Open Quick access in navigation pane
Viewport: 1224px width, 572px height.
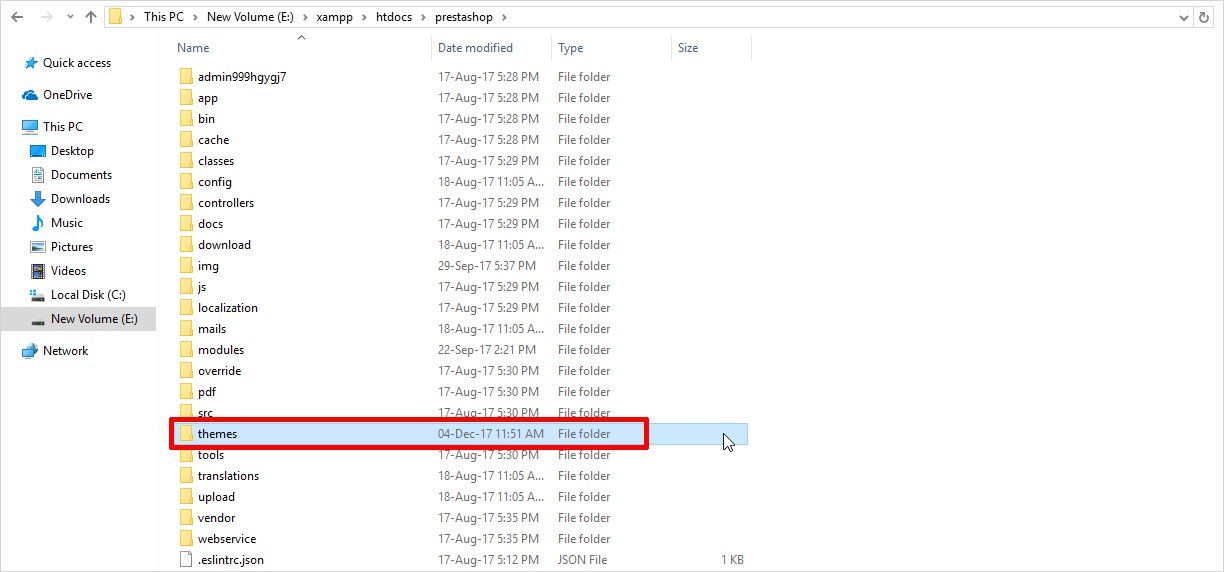[x=78, y=63]
